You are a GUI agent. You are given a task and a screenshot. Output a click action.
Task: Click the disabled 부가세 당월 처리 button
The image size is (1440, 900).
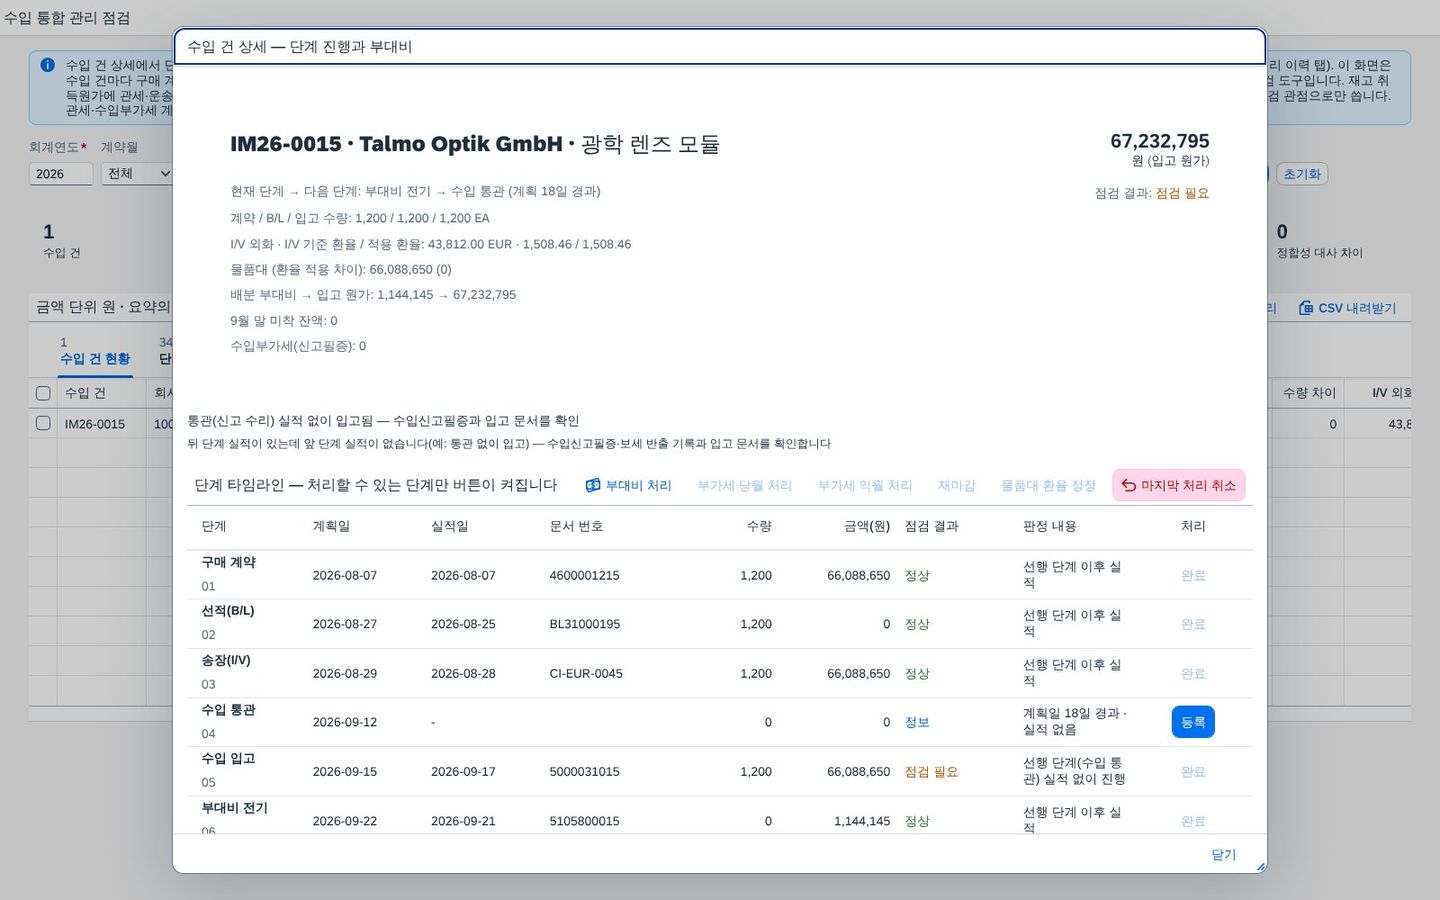coord(744,486)
